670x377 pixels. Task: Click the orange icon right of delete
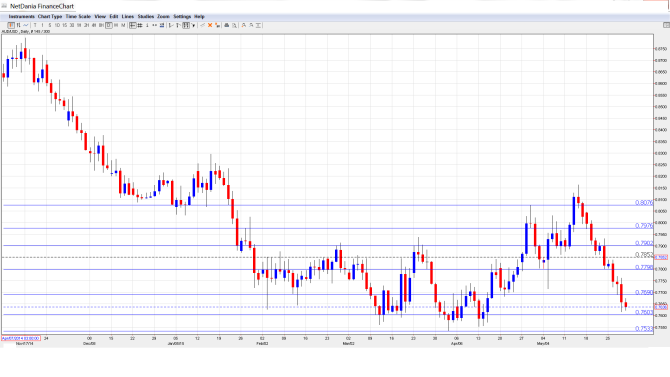coord(217,25)
